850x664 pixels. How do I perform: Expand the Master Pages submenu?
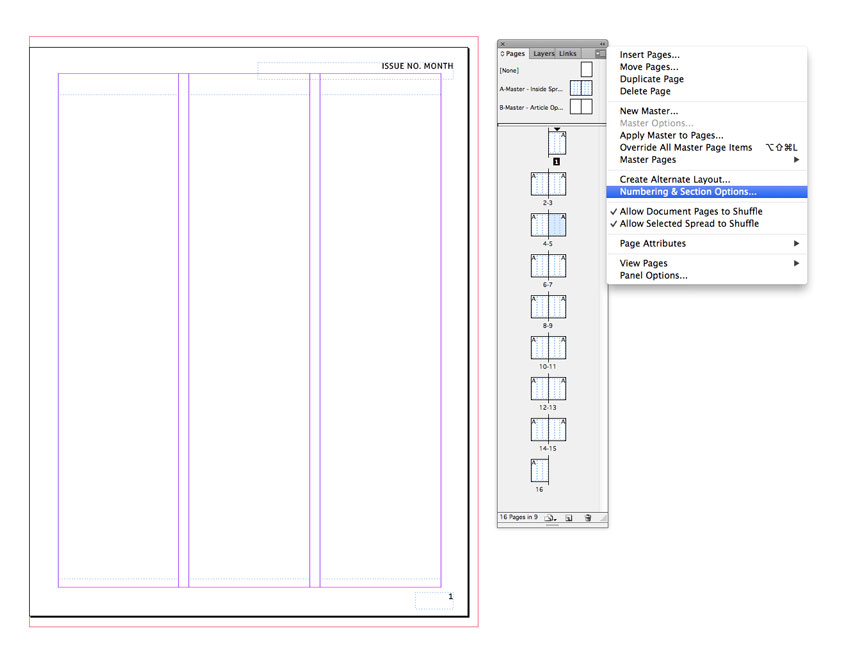(x=796, y=160)
